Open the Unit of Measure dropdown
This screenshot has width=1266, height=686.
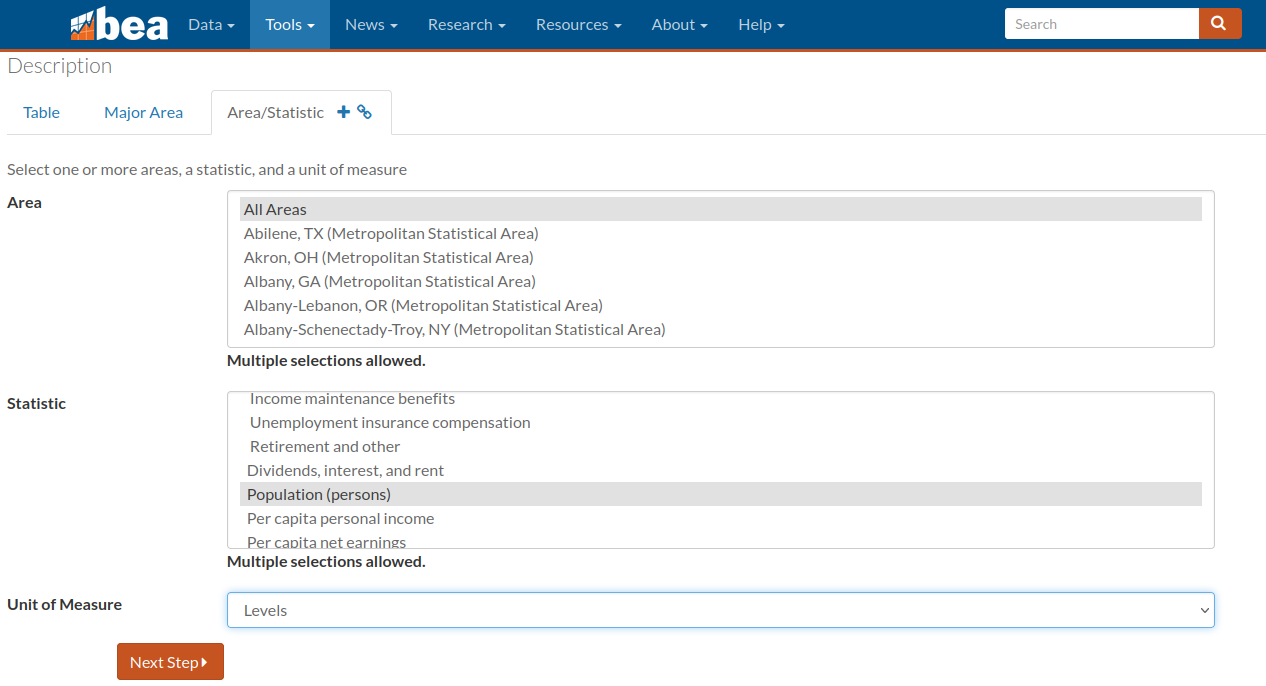tap(720, 610)
